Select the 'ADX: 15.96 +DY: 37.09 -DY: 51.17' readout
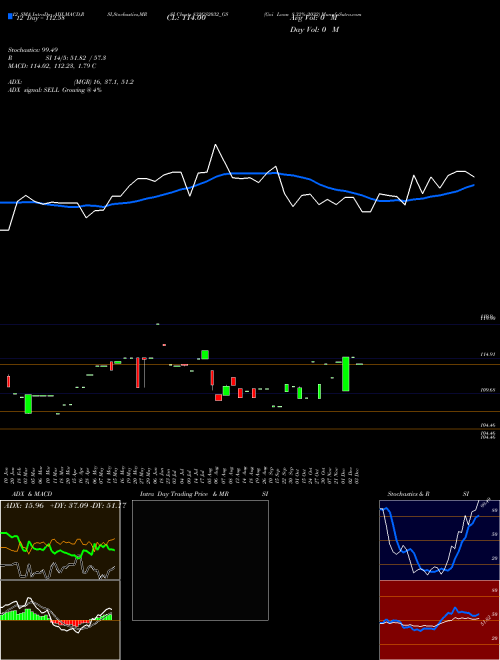Screen dimensions: 500x660 [65, 505]
